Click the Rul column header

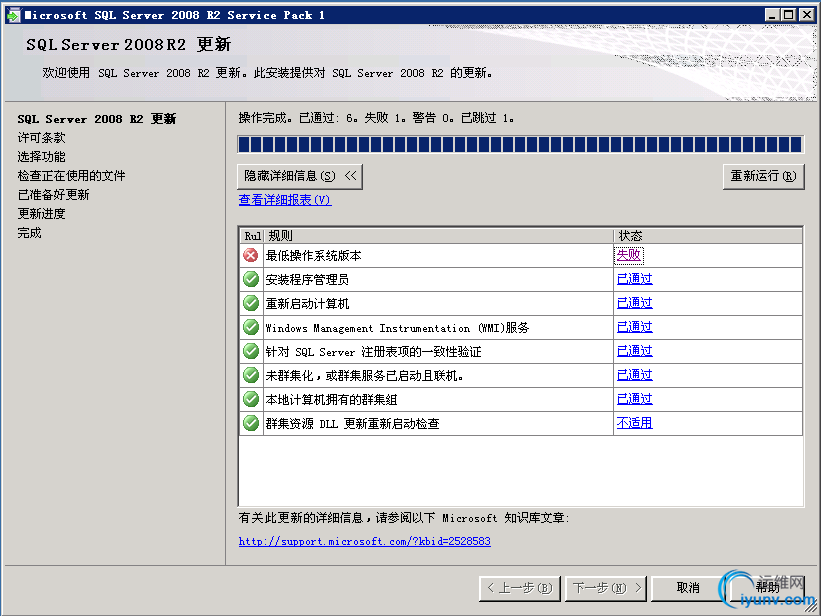pyautogui.click(x=252, y=236)
